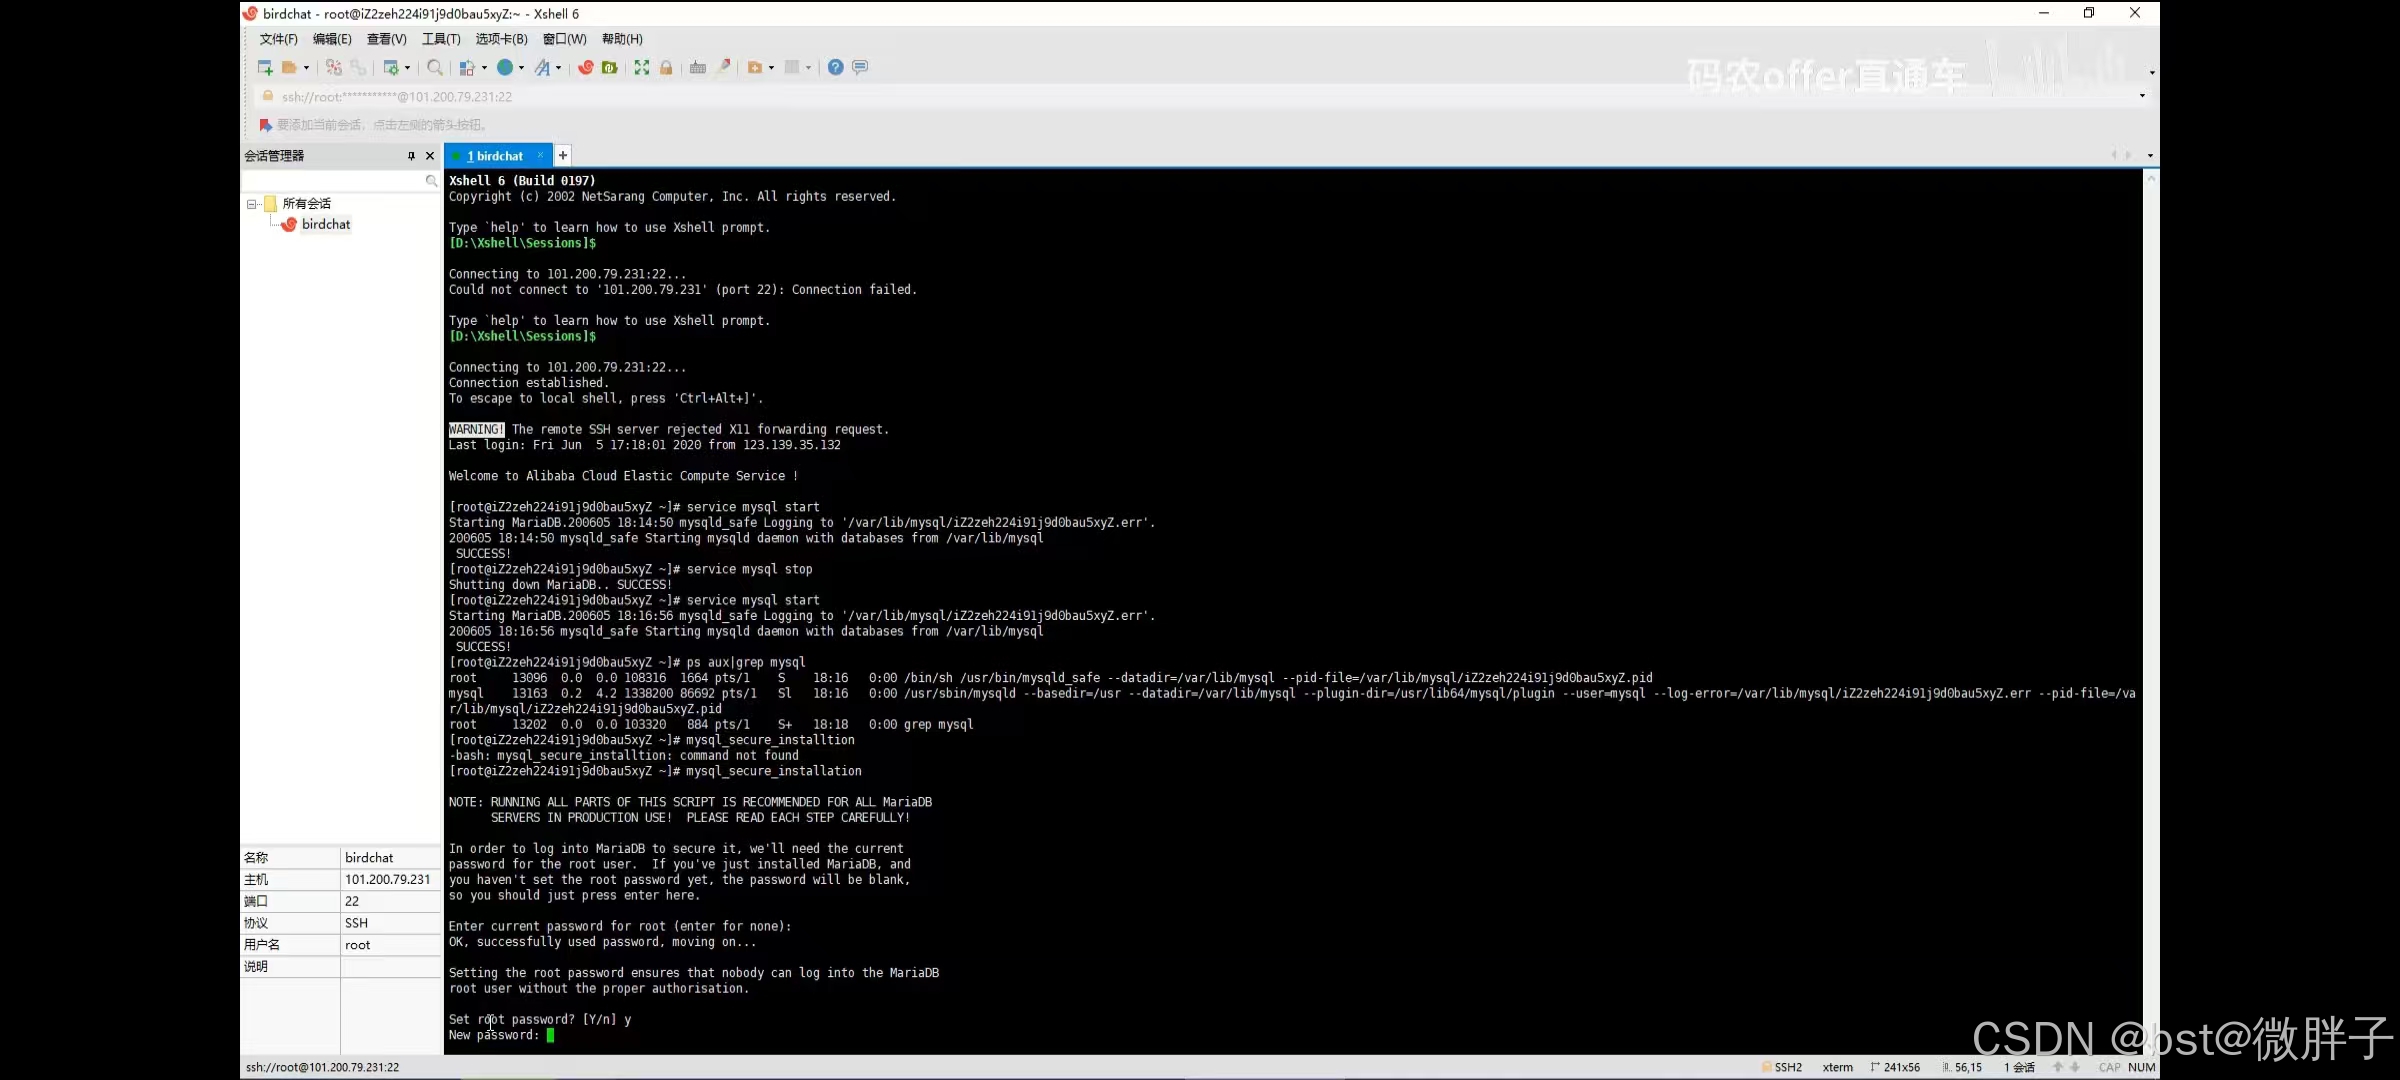The height and width of the screenshot is (1080, 2400).
Task: Add a new tab with plus button
Action: [x=563, y=155]
